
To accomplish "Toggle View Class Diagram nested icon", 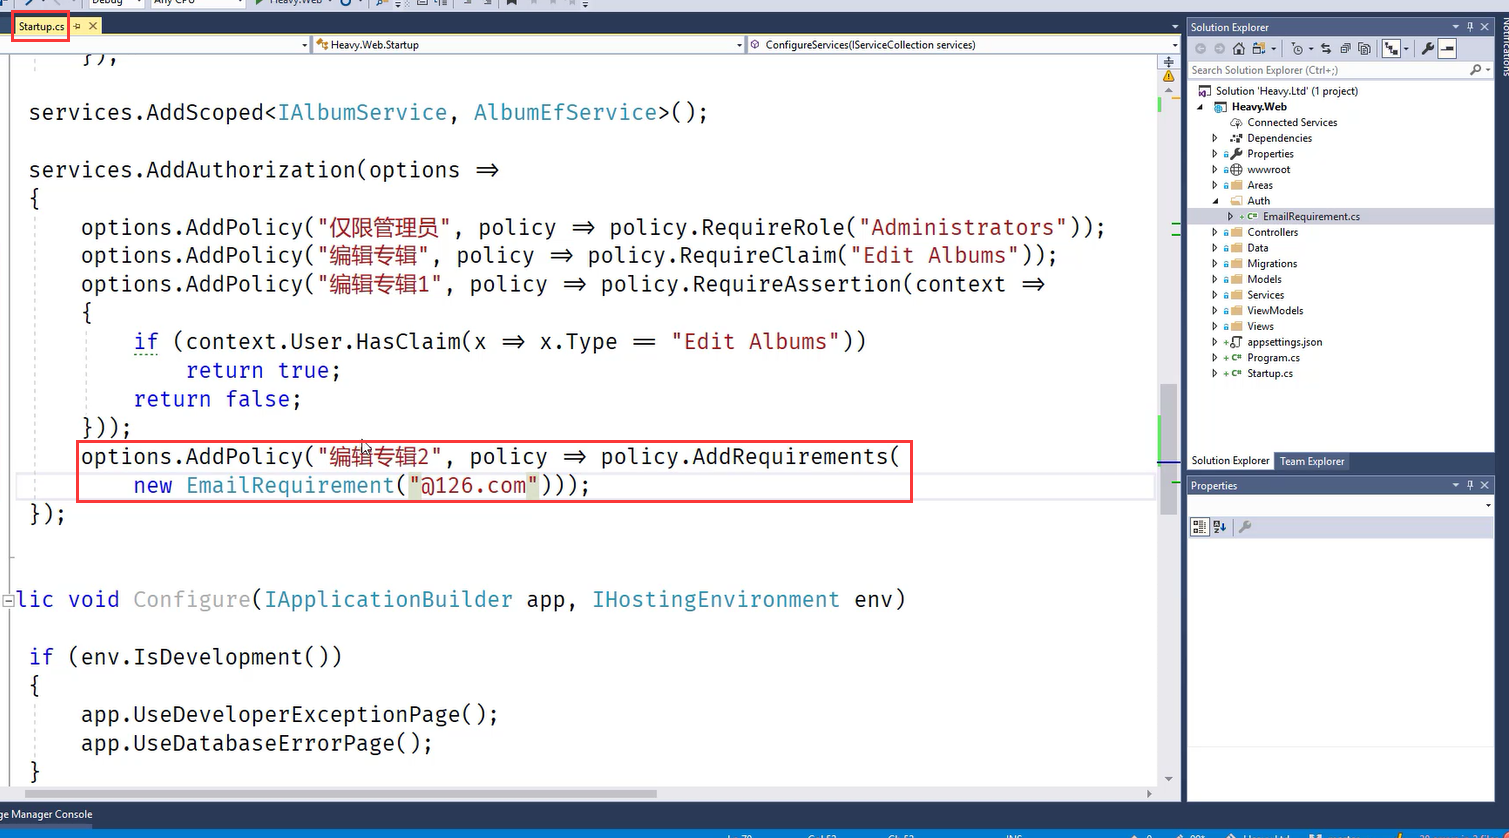I will 1391,48.
